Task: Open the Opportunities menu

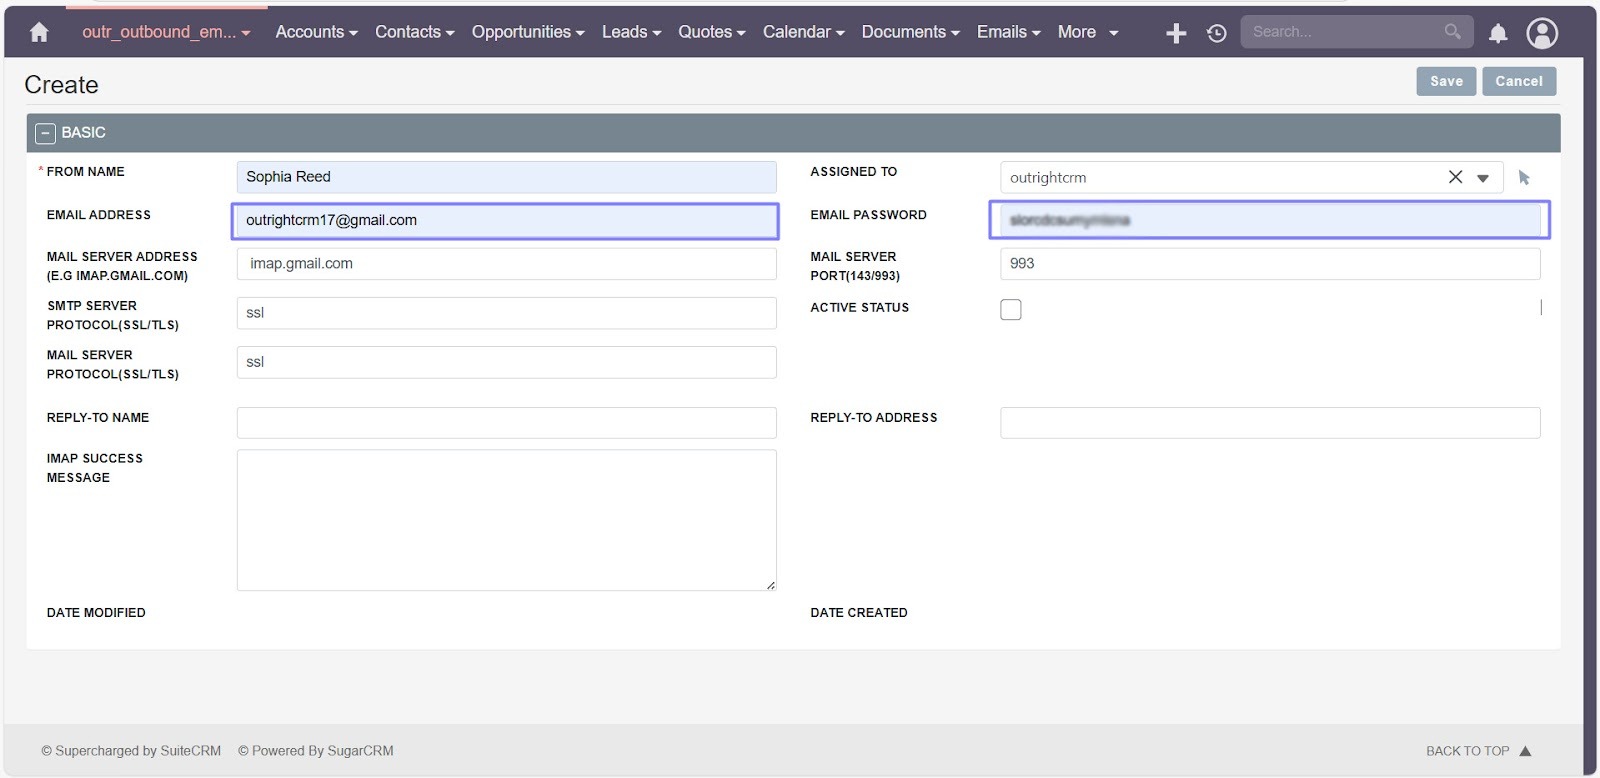Action: click(527, 32)
